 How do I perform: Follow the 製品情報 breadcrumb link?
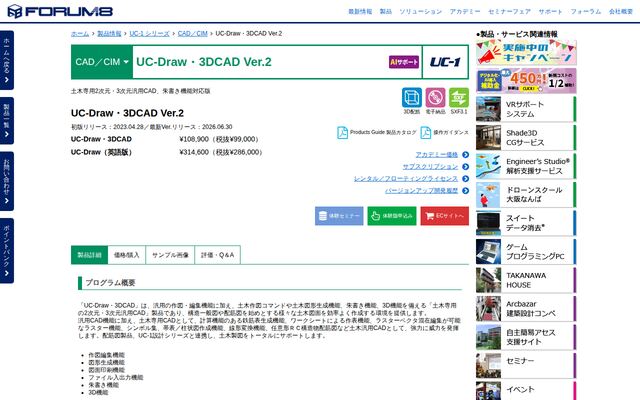tap(109, 33)
